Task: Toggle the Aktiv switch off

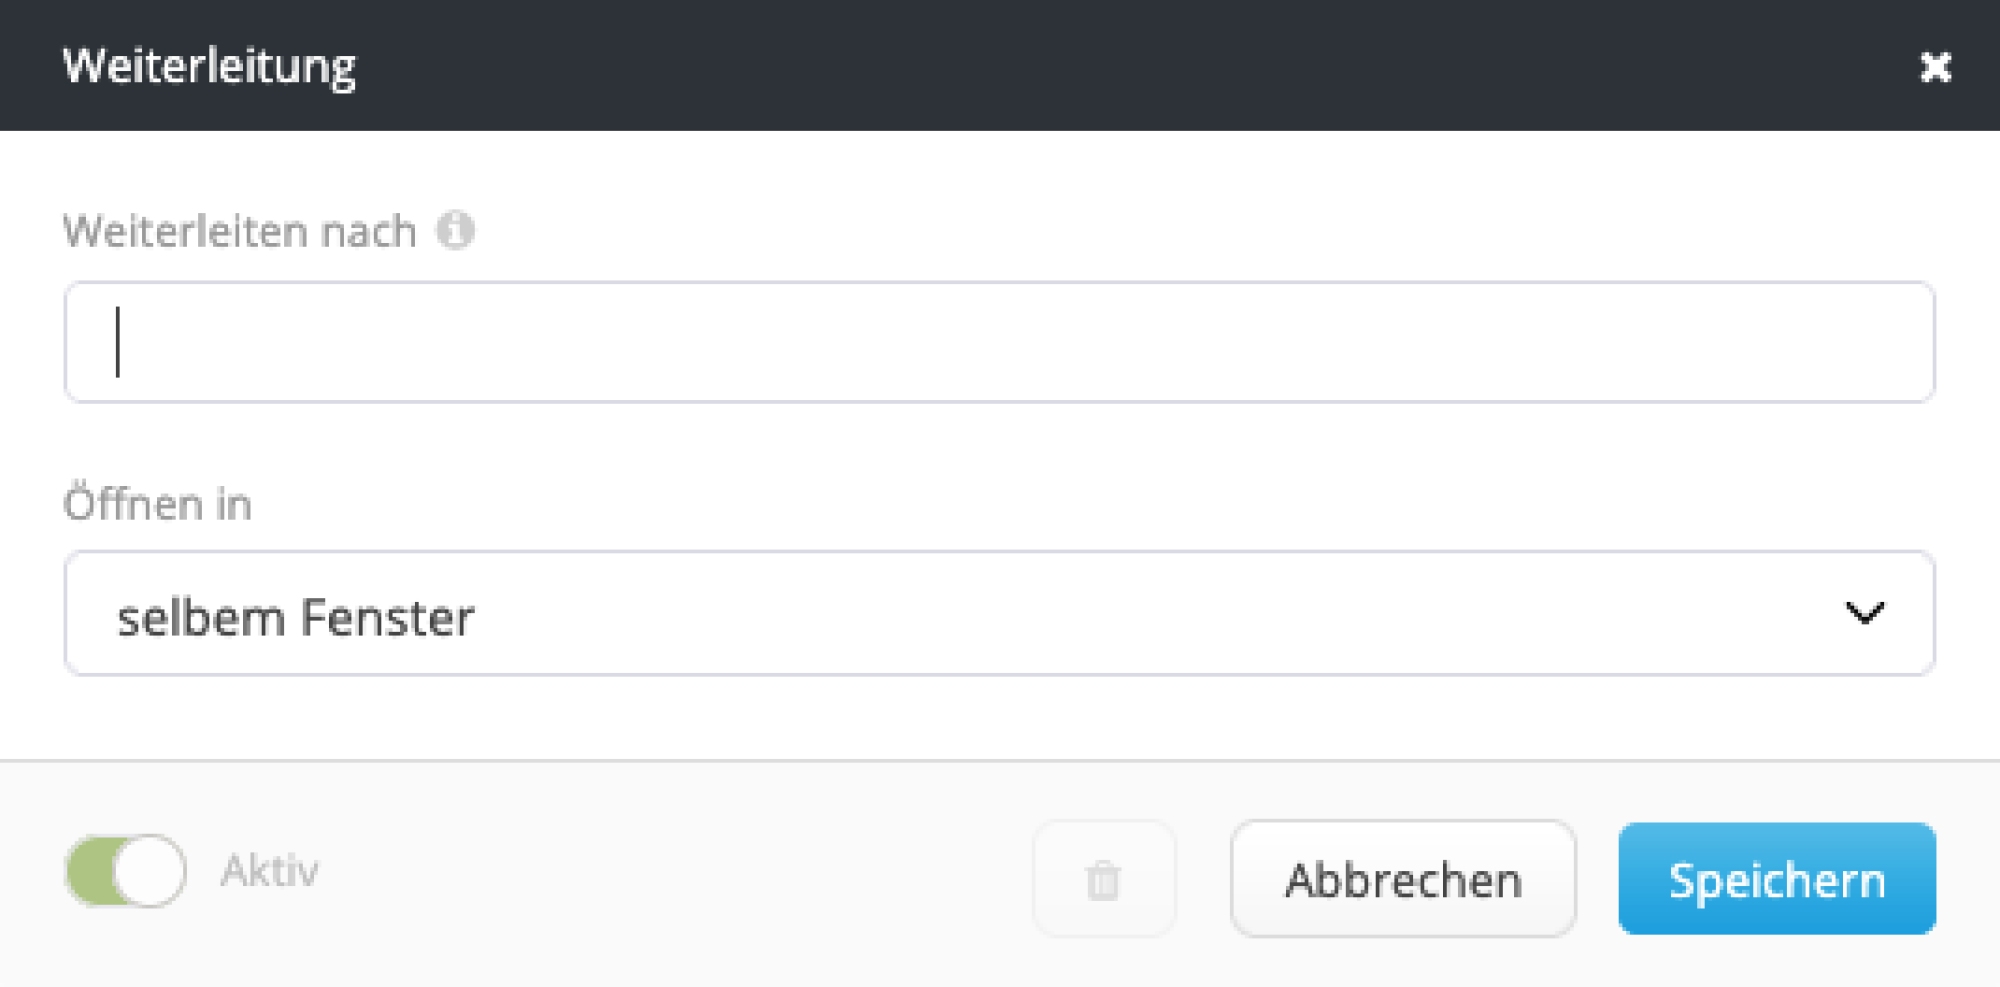Action: (126, 871)
